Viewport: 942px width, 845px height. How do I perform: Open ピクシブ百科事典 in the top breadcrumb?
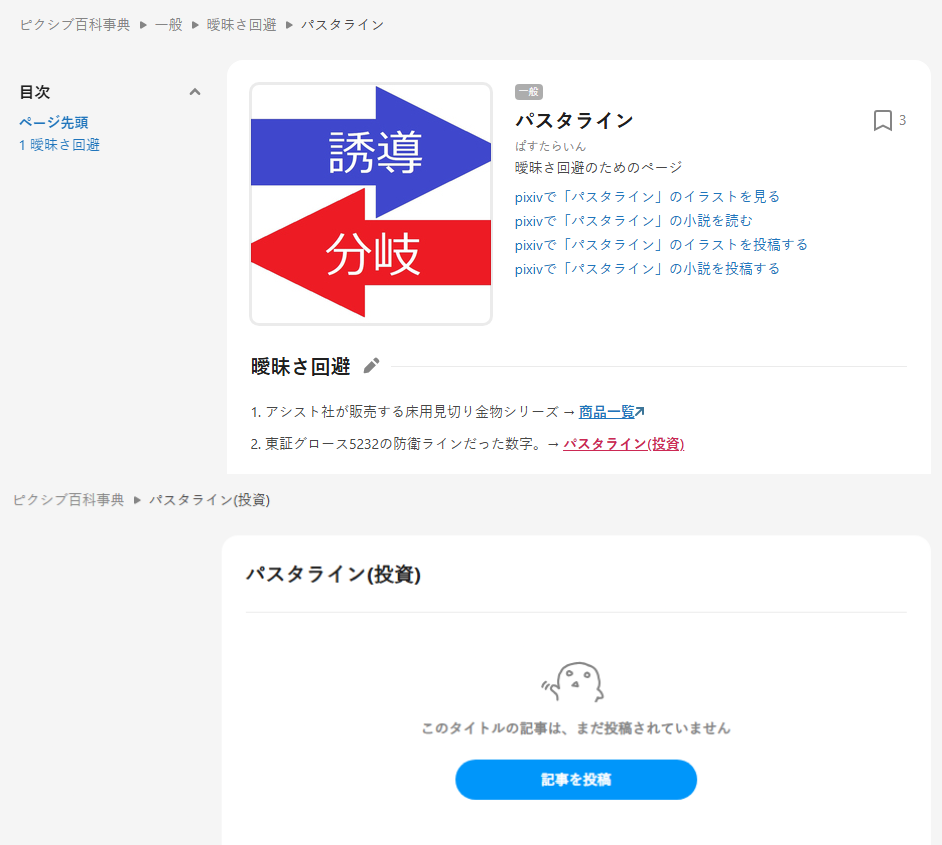75,24
